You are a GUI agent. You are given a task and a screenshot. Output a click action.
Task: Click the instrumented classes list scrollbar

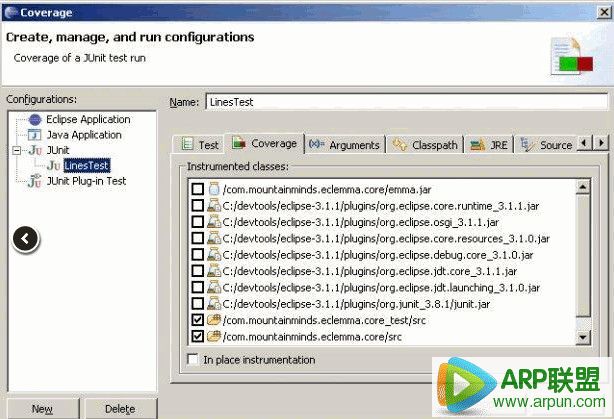coord(583,260)
